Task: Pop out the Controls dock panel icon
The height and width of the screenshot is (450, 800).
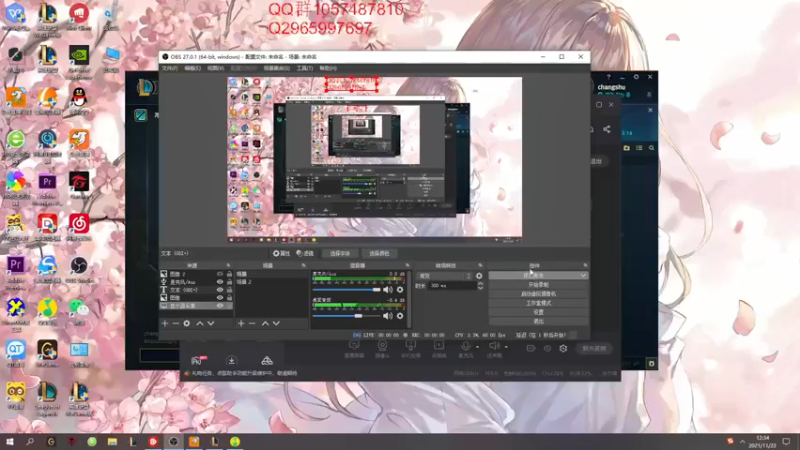Action: pyautogui.click(x=585, y=265)
